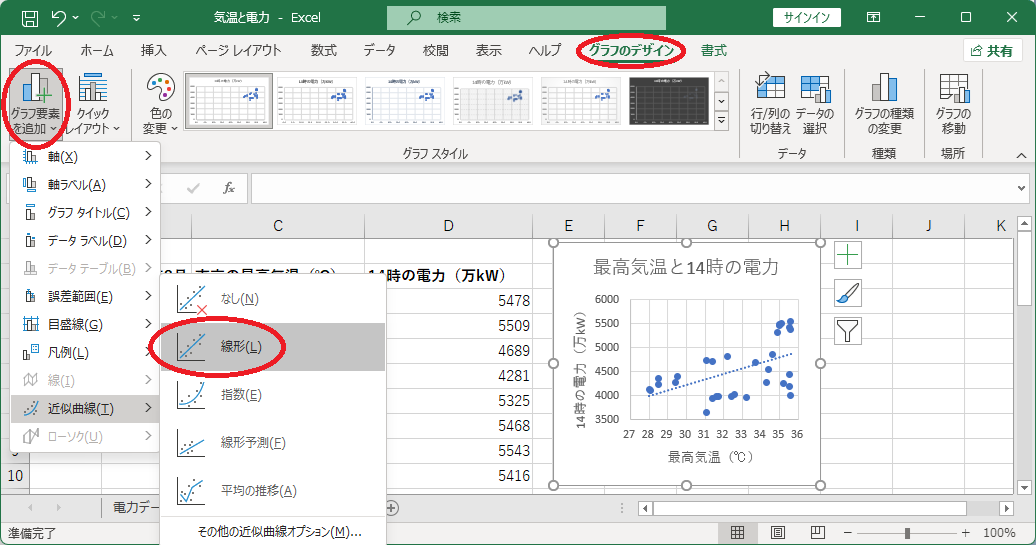The image size is (1036, 545).
Task: Expand the chart styles gallery arrow
Action: pos(722,121)
